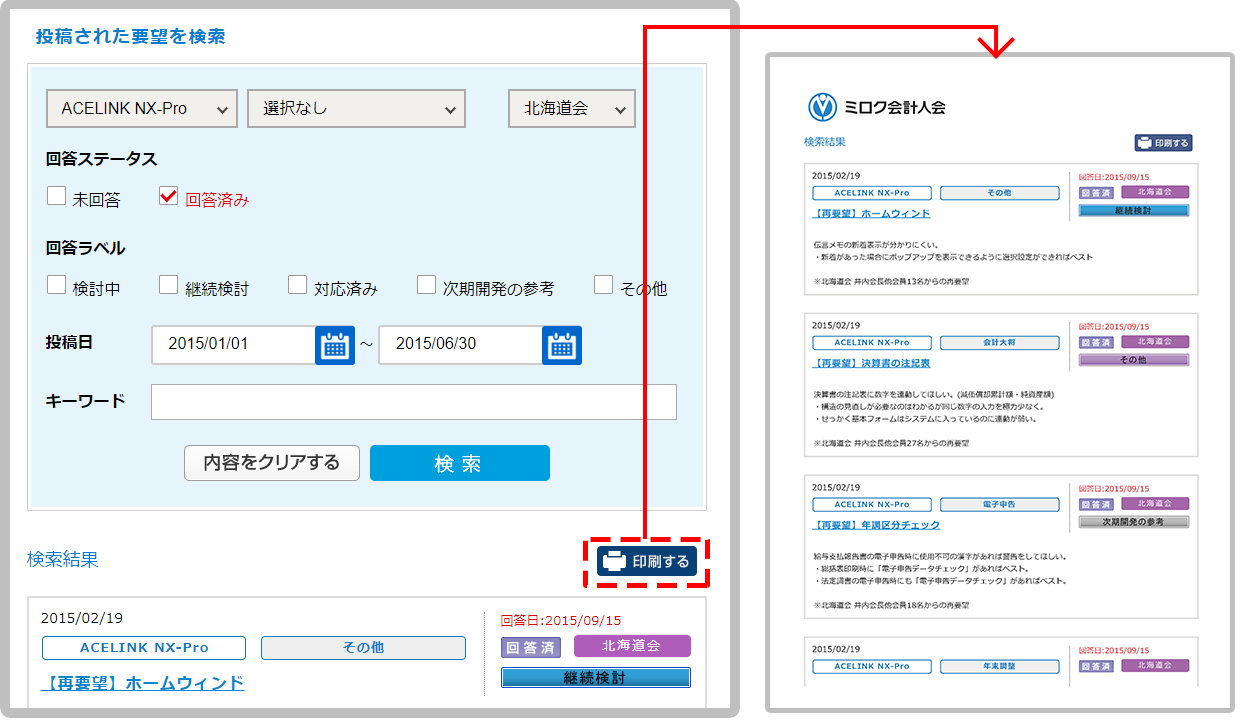Image resolution: width=1250 pixels, height=720 pixels.
Task: Tick the 継続検討 label checkbox in search form
Action: point(168,285)
